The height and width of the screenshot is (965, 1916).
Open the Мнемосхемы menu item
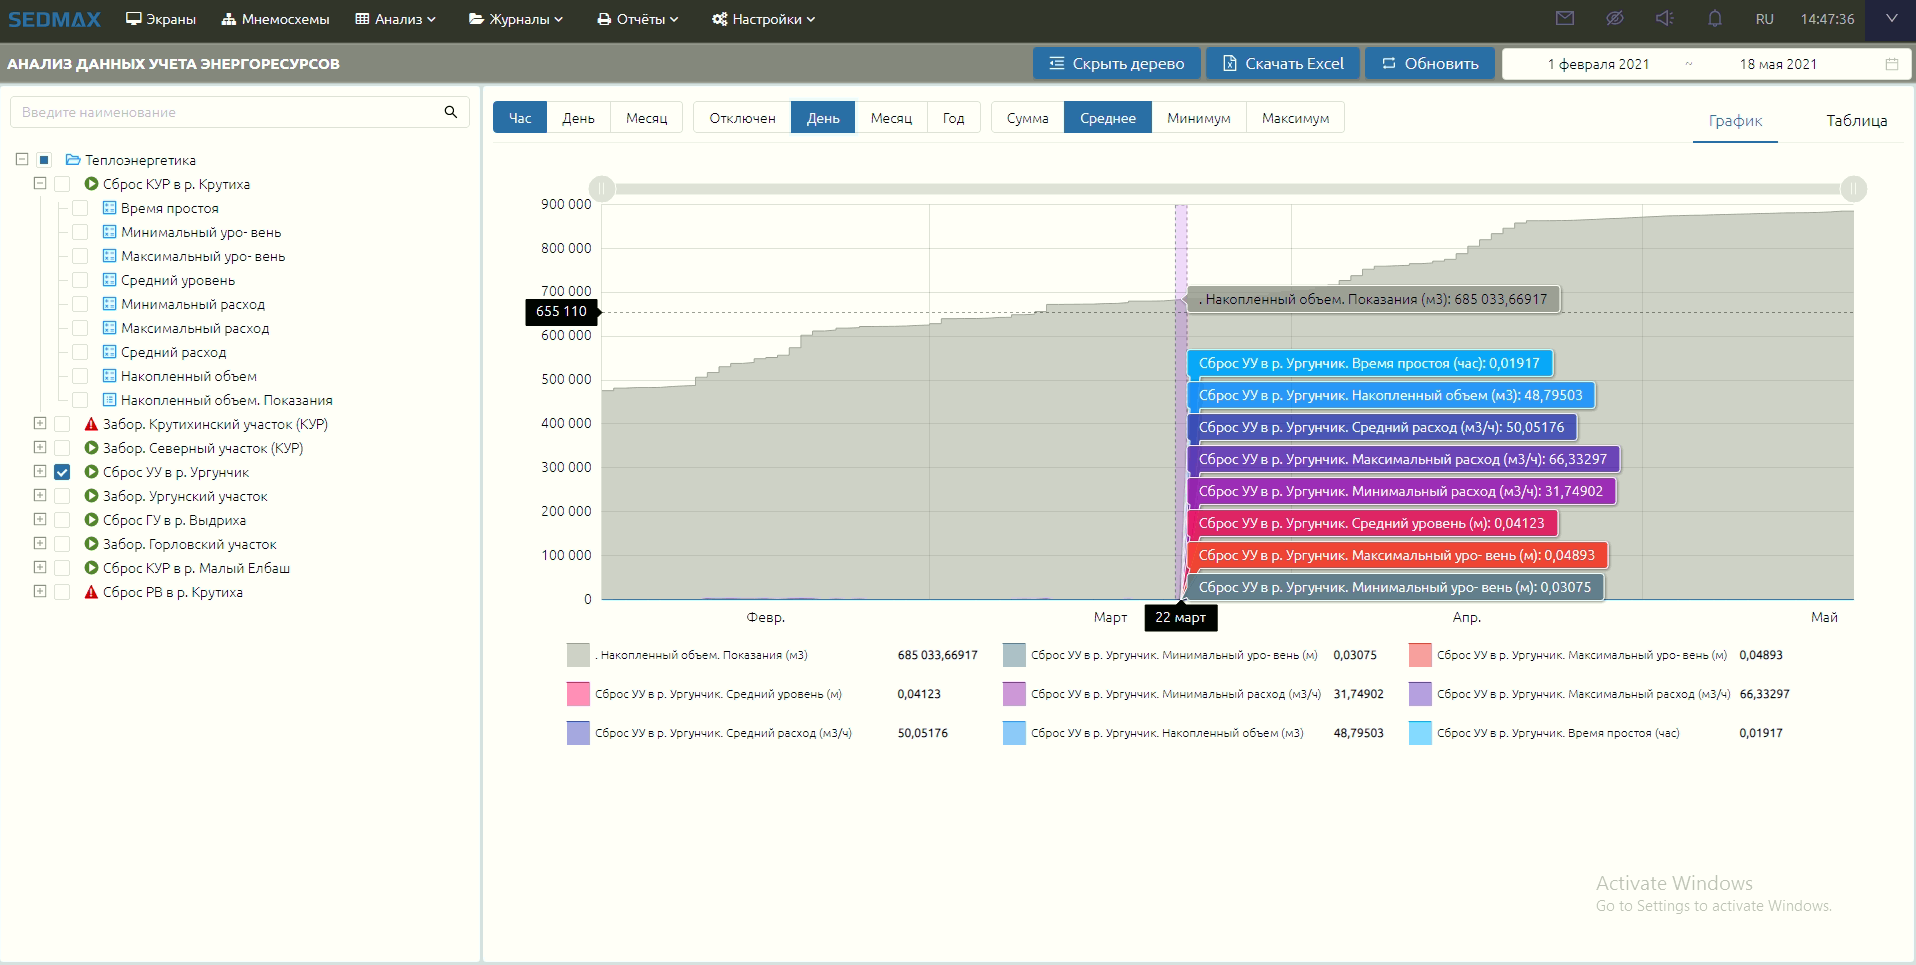click(x=275, y=19)
